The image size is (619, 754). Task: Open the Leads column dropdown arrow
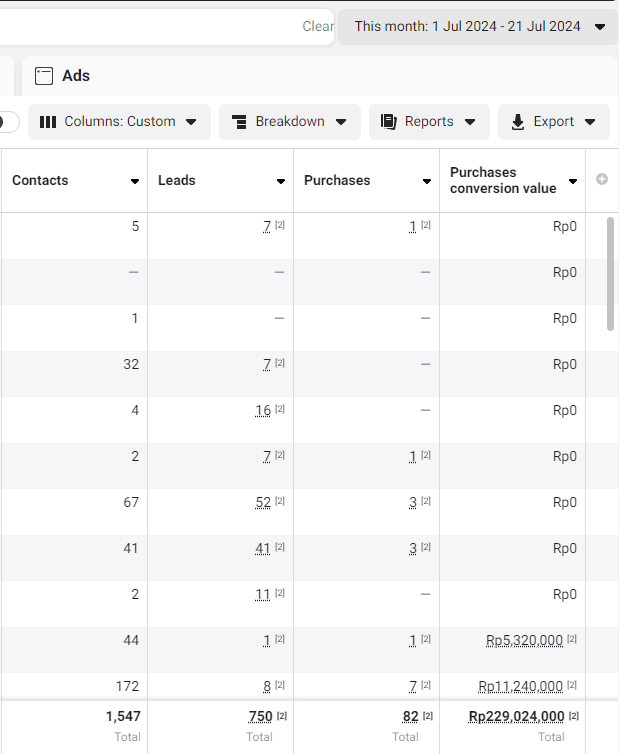[281, 181]
